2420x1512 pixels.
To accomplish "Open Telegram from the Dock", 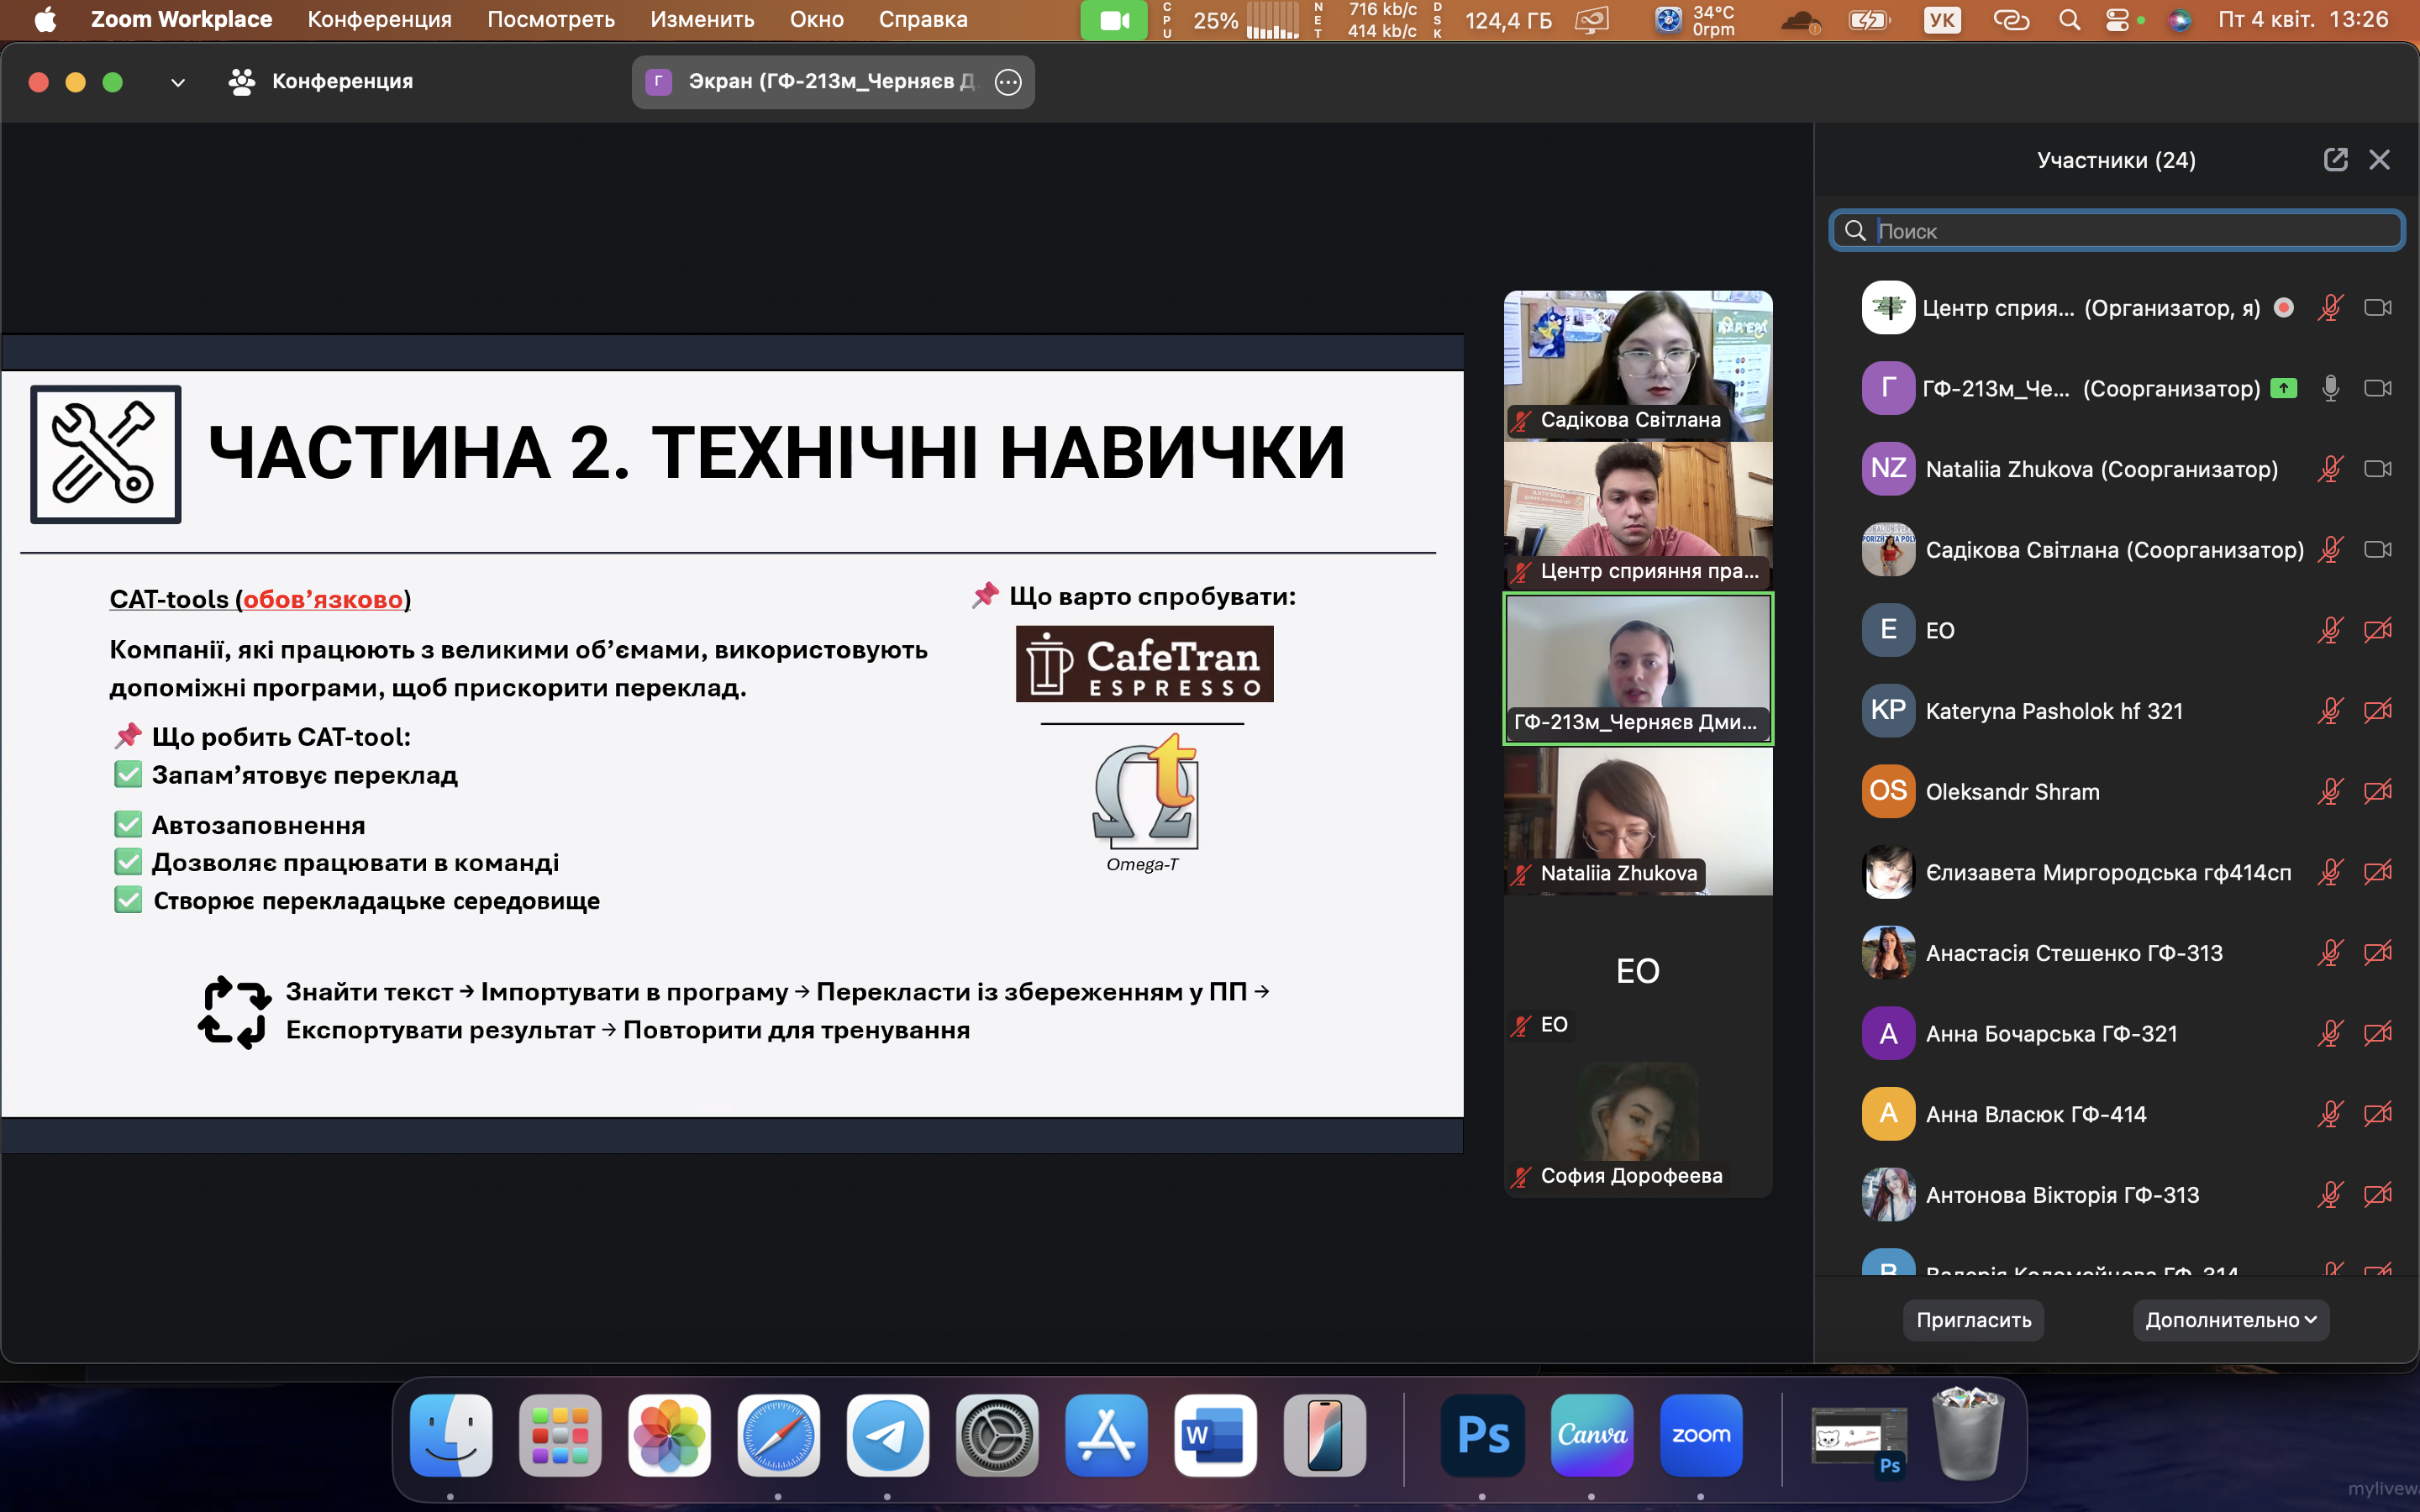I will click(x=887, y=1435).
